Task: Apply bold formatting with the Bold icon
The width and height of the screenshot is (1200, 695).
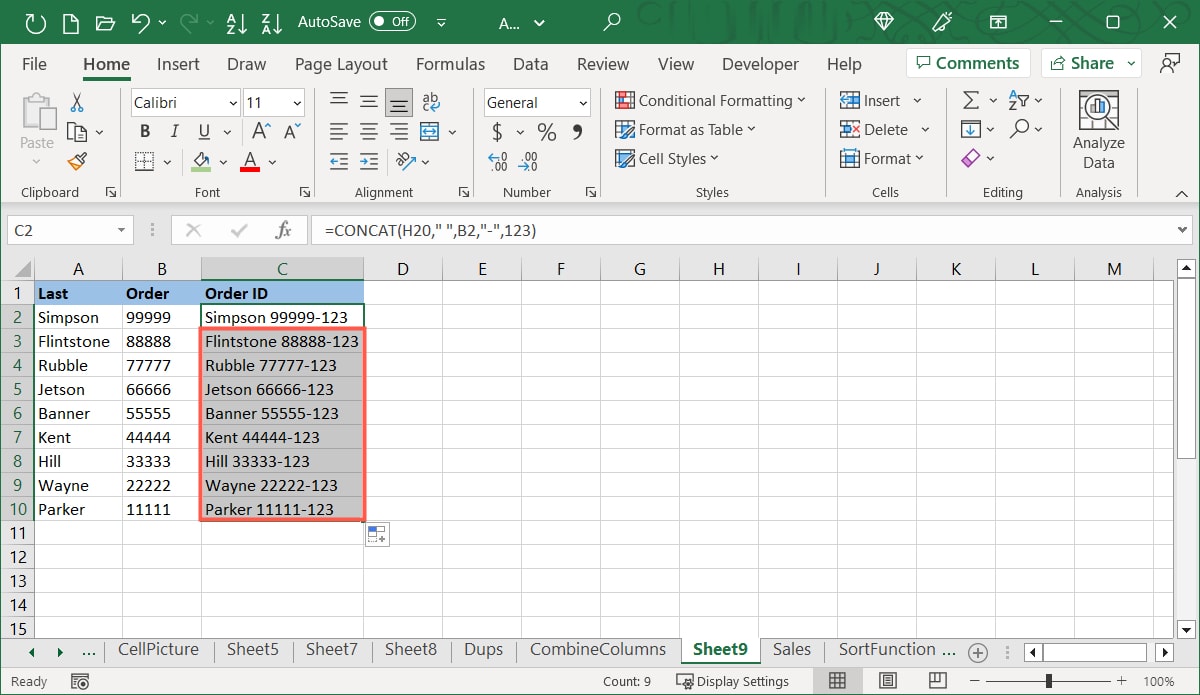Action: pos(144,131)
